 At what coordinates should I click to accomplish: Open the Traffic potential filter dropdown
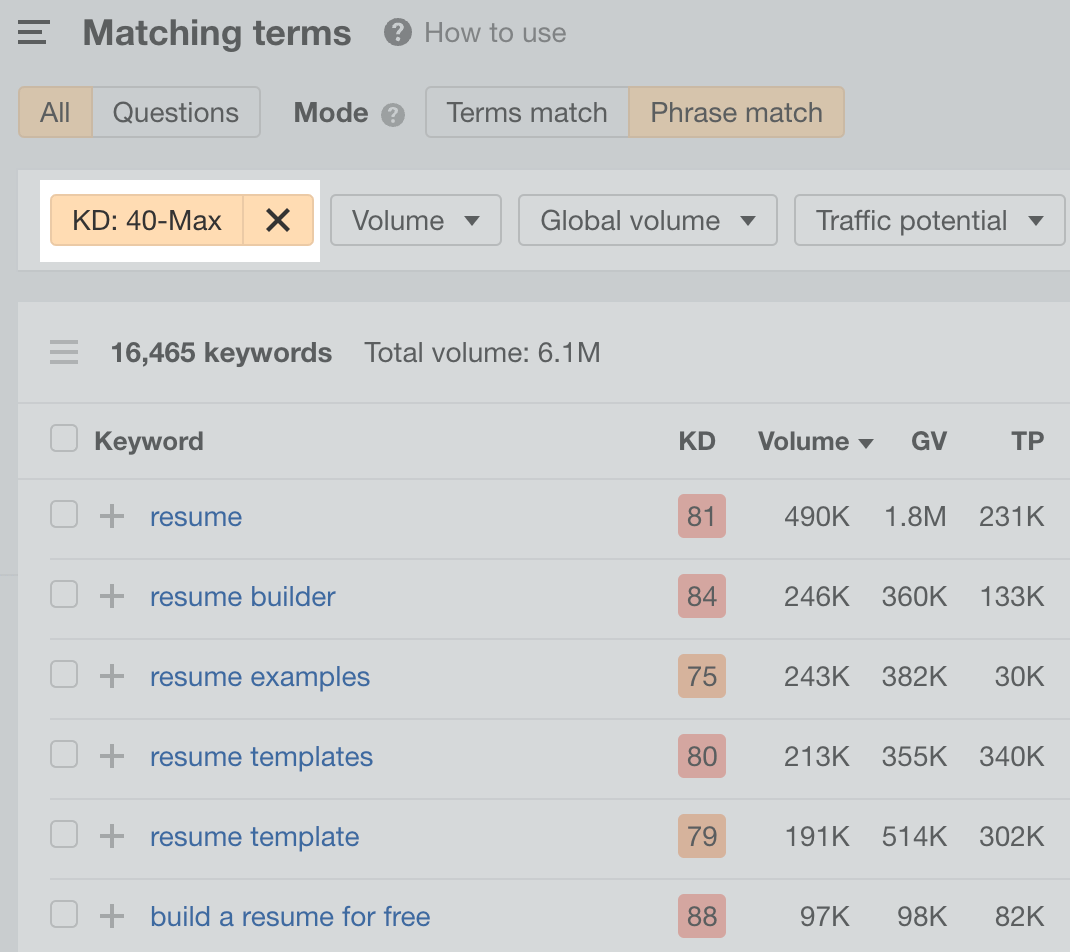tap(928, 219)
